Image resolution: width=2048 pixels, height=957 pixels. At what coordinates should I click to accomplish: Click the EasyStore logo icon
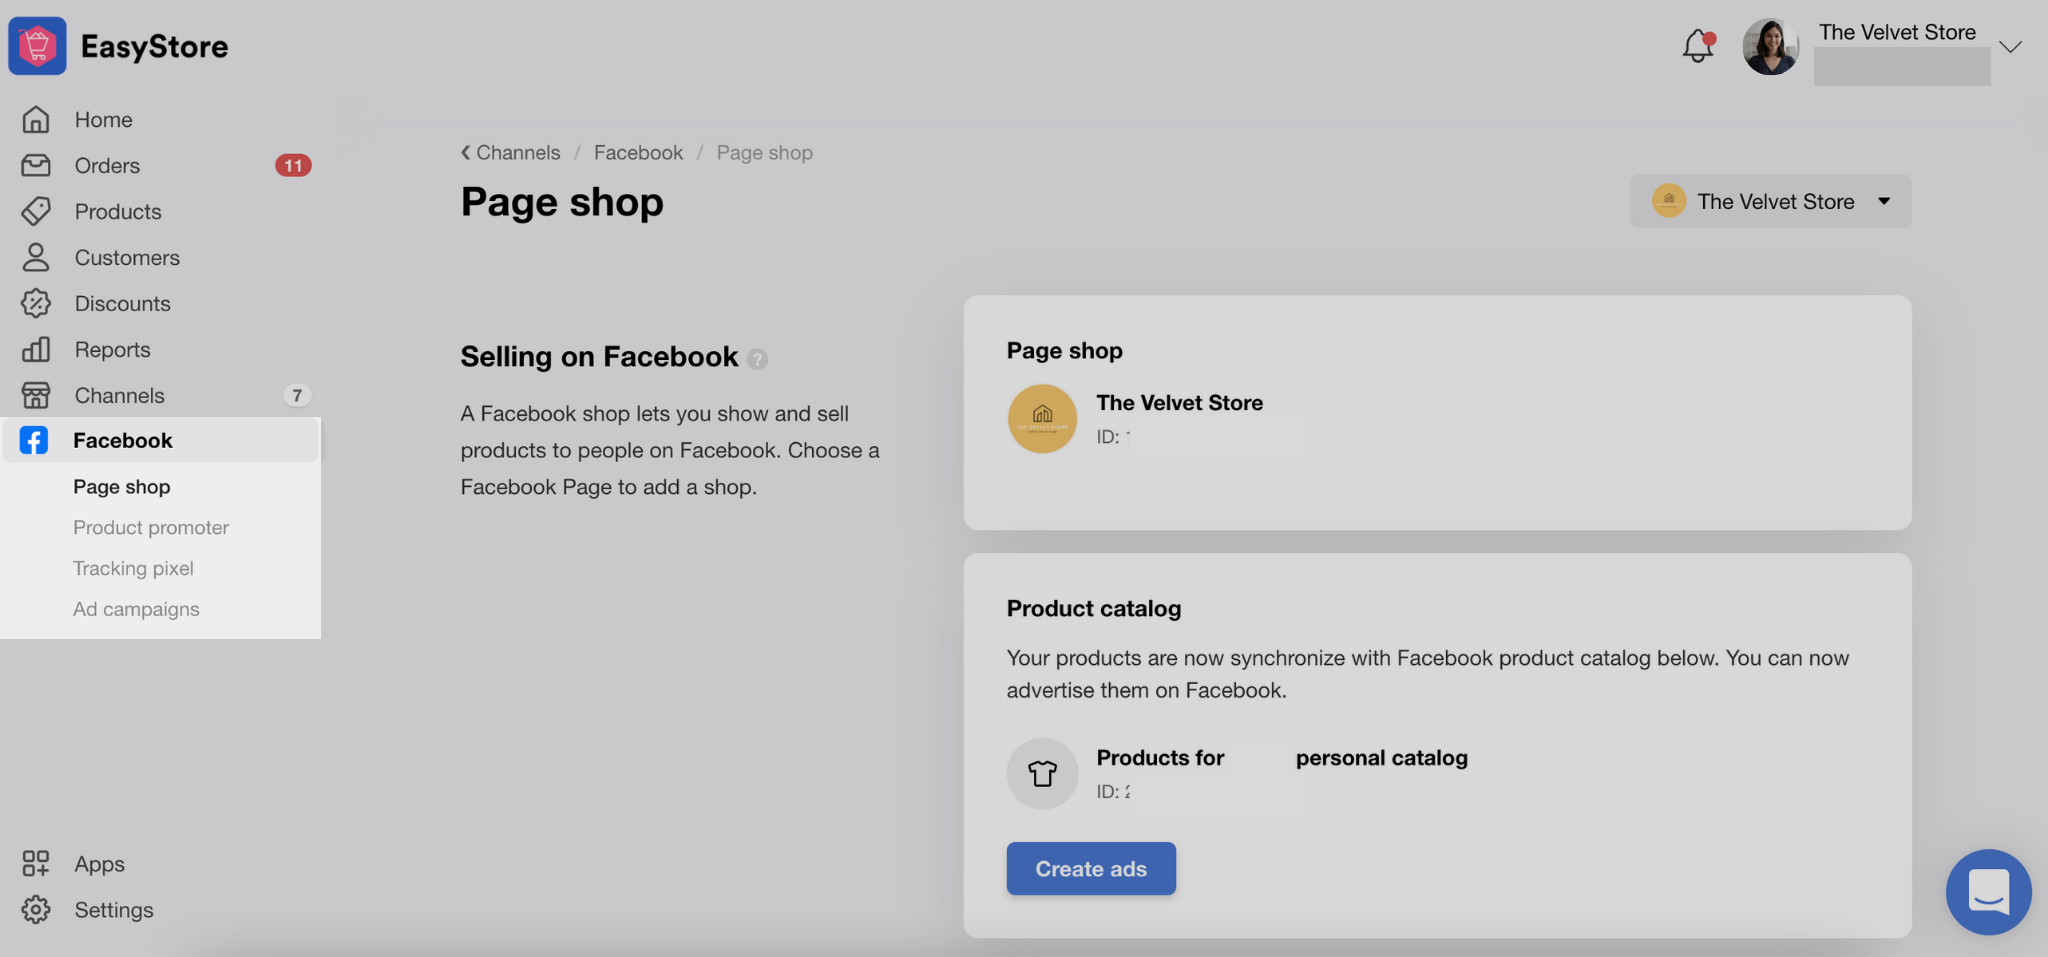click(38, 46)
